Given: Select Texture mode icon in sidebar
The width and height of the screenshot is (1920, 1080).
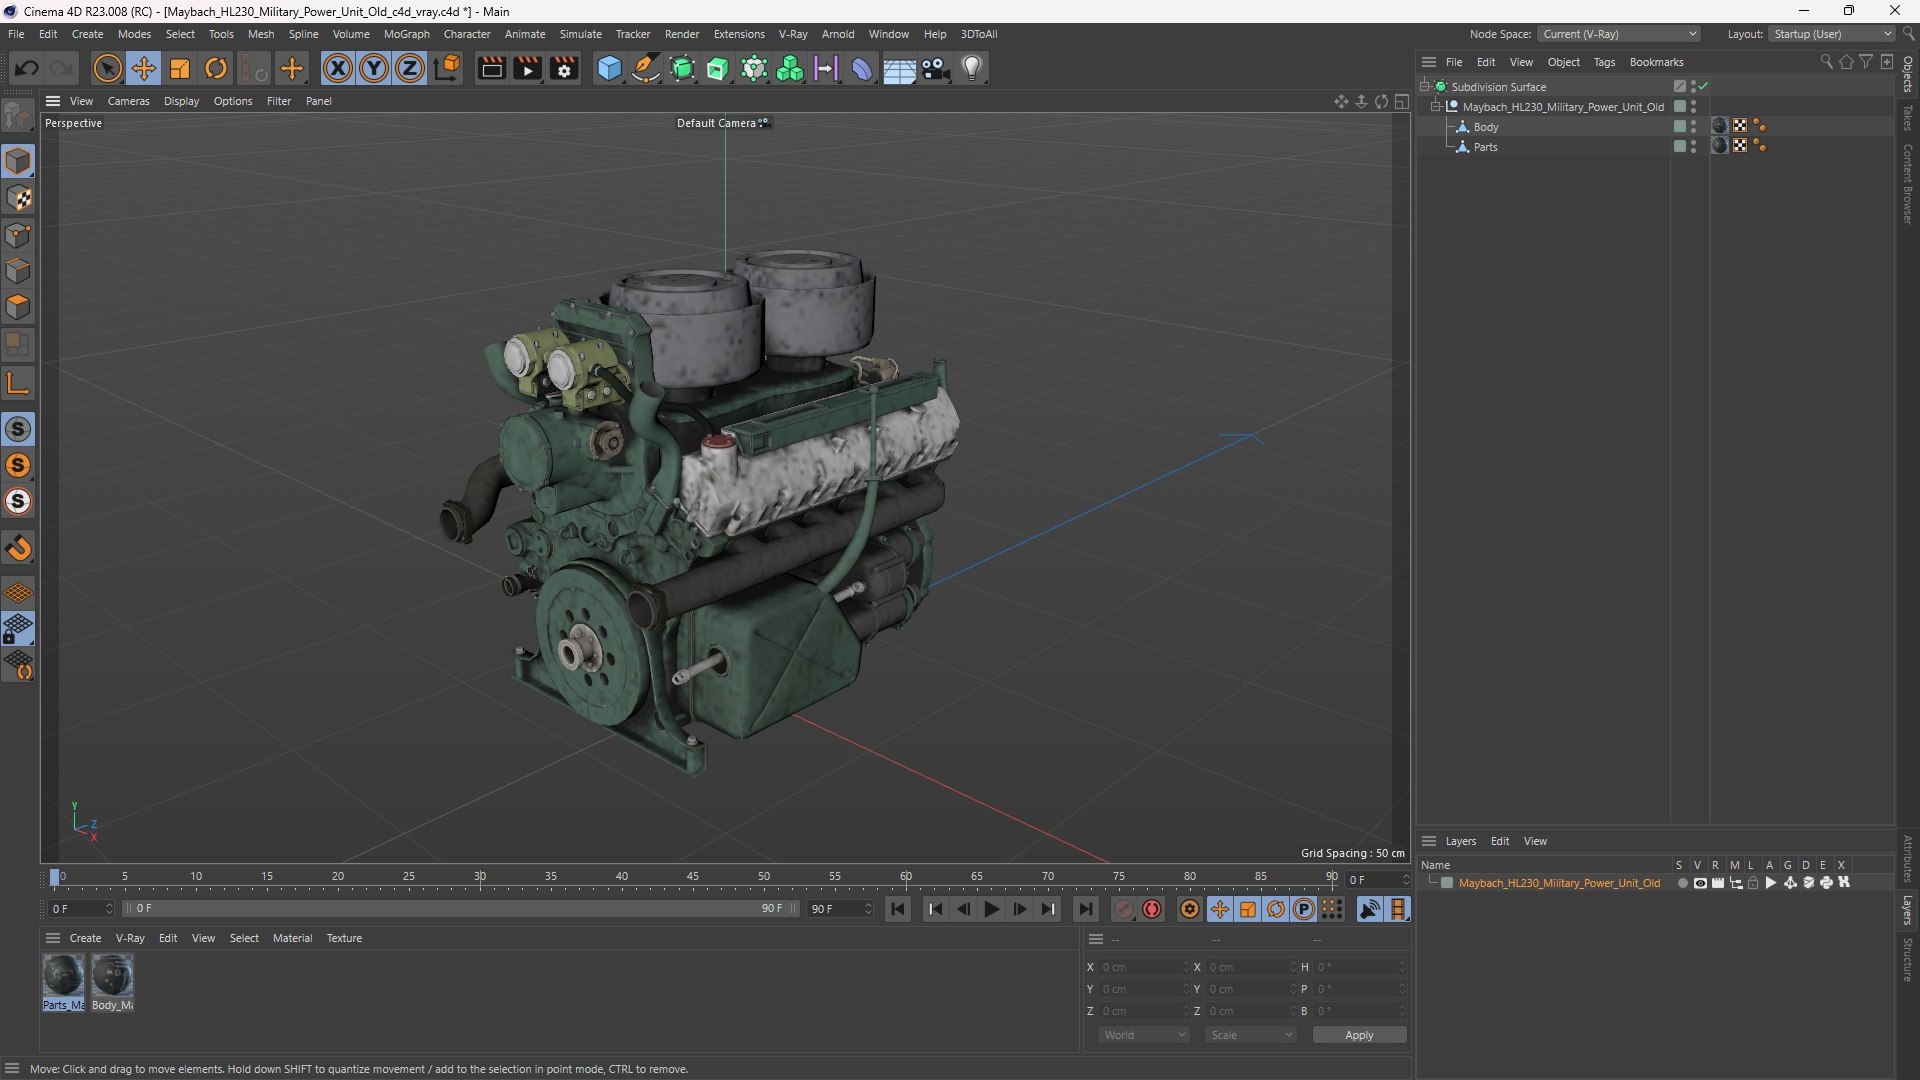Looking at the screenshot, I should 18,198.
